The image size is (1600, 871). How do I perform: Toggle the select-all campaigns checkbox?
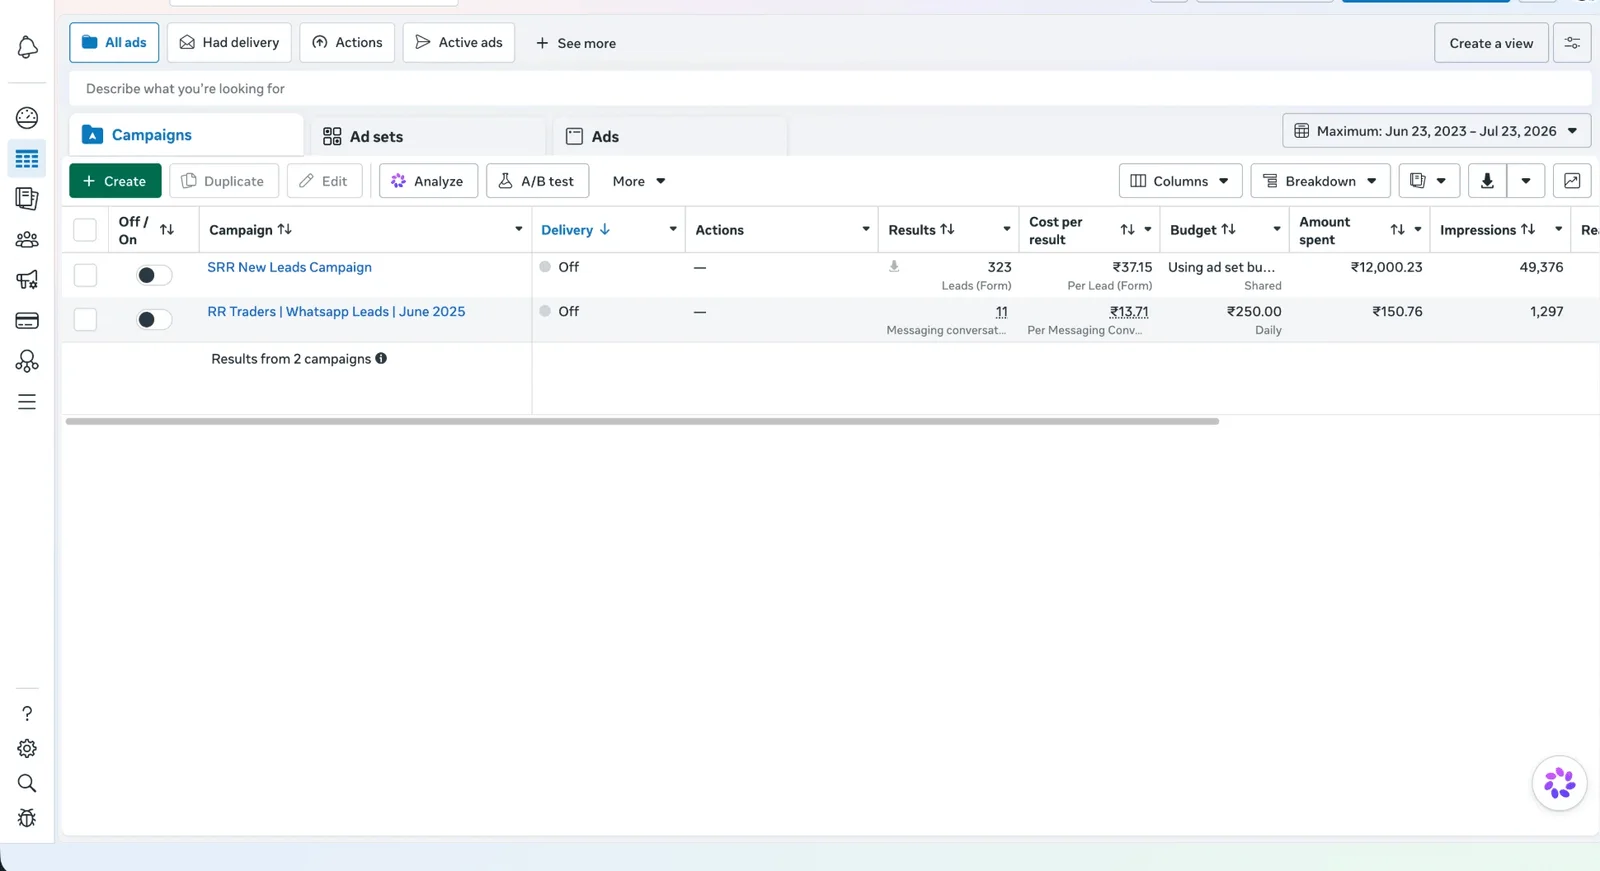pyautogui.click(x=85, y=230)
